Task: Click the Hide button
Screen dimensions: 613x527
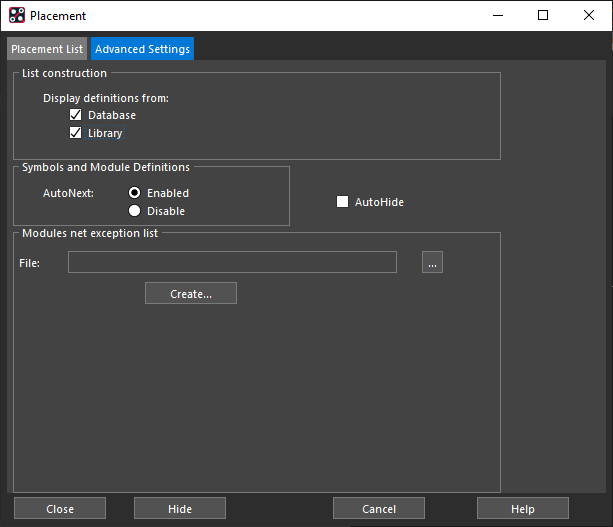Action: [x=180, y=508]
